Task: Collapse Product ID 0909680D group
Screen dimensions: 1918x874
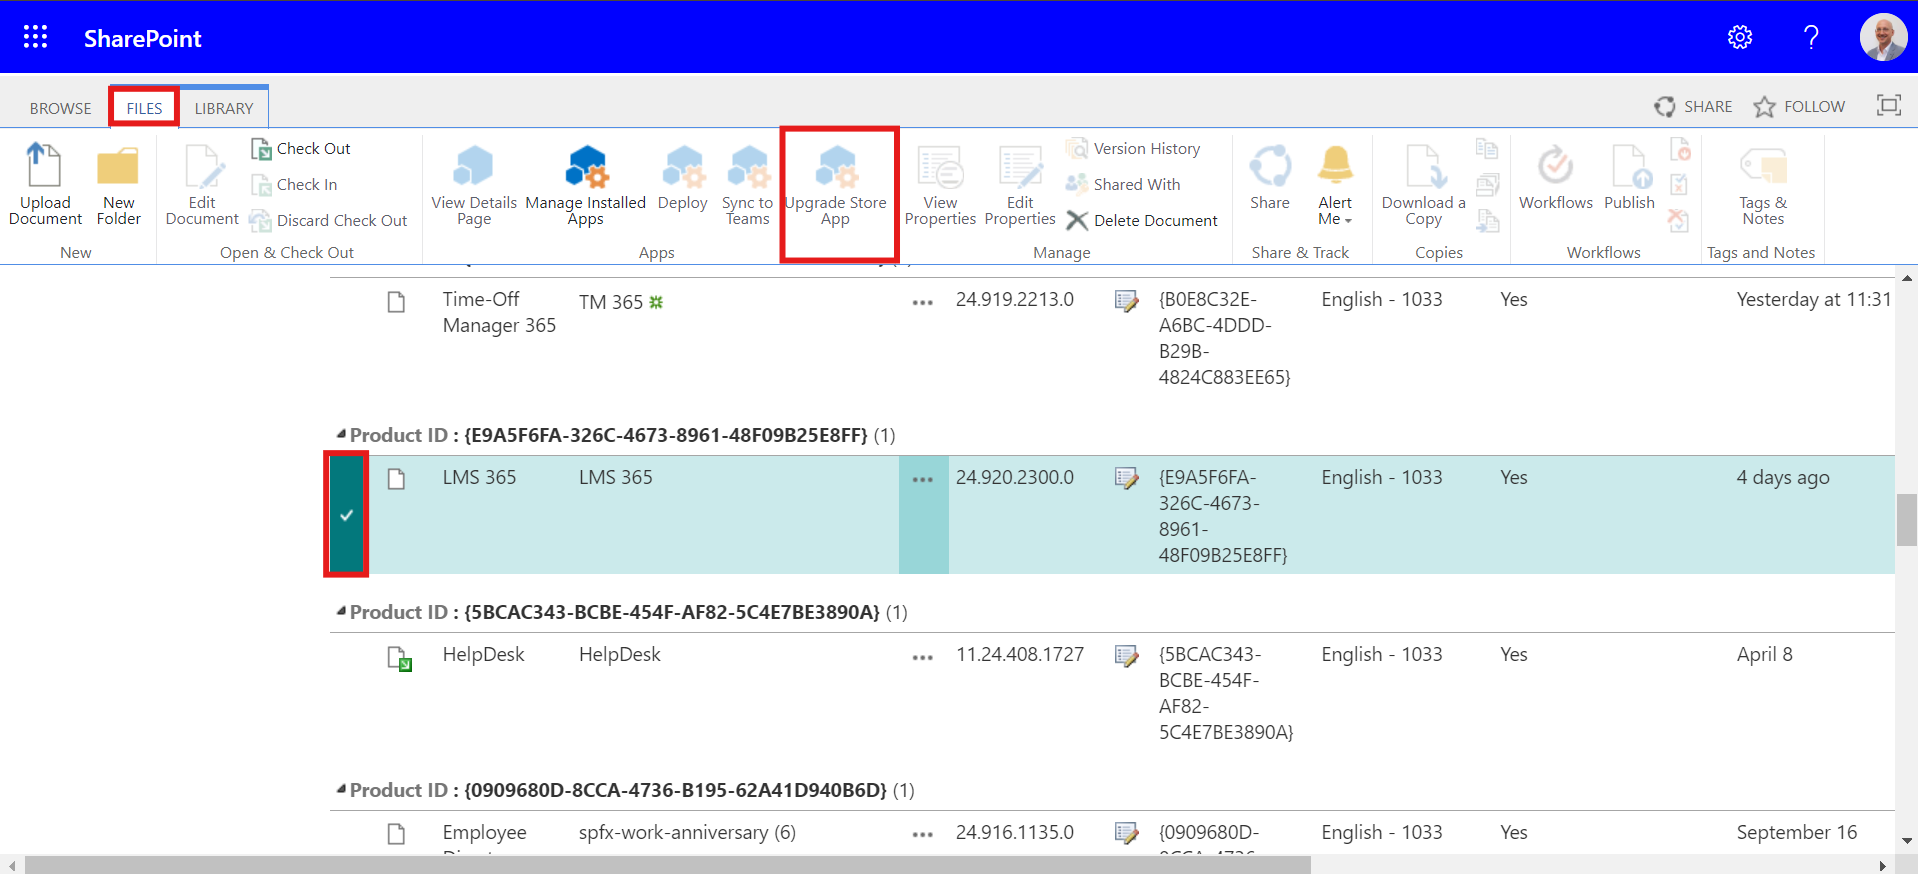Action: (341, 789)
